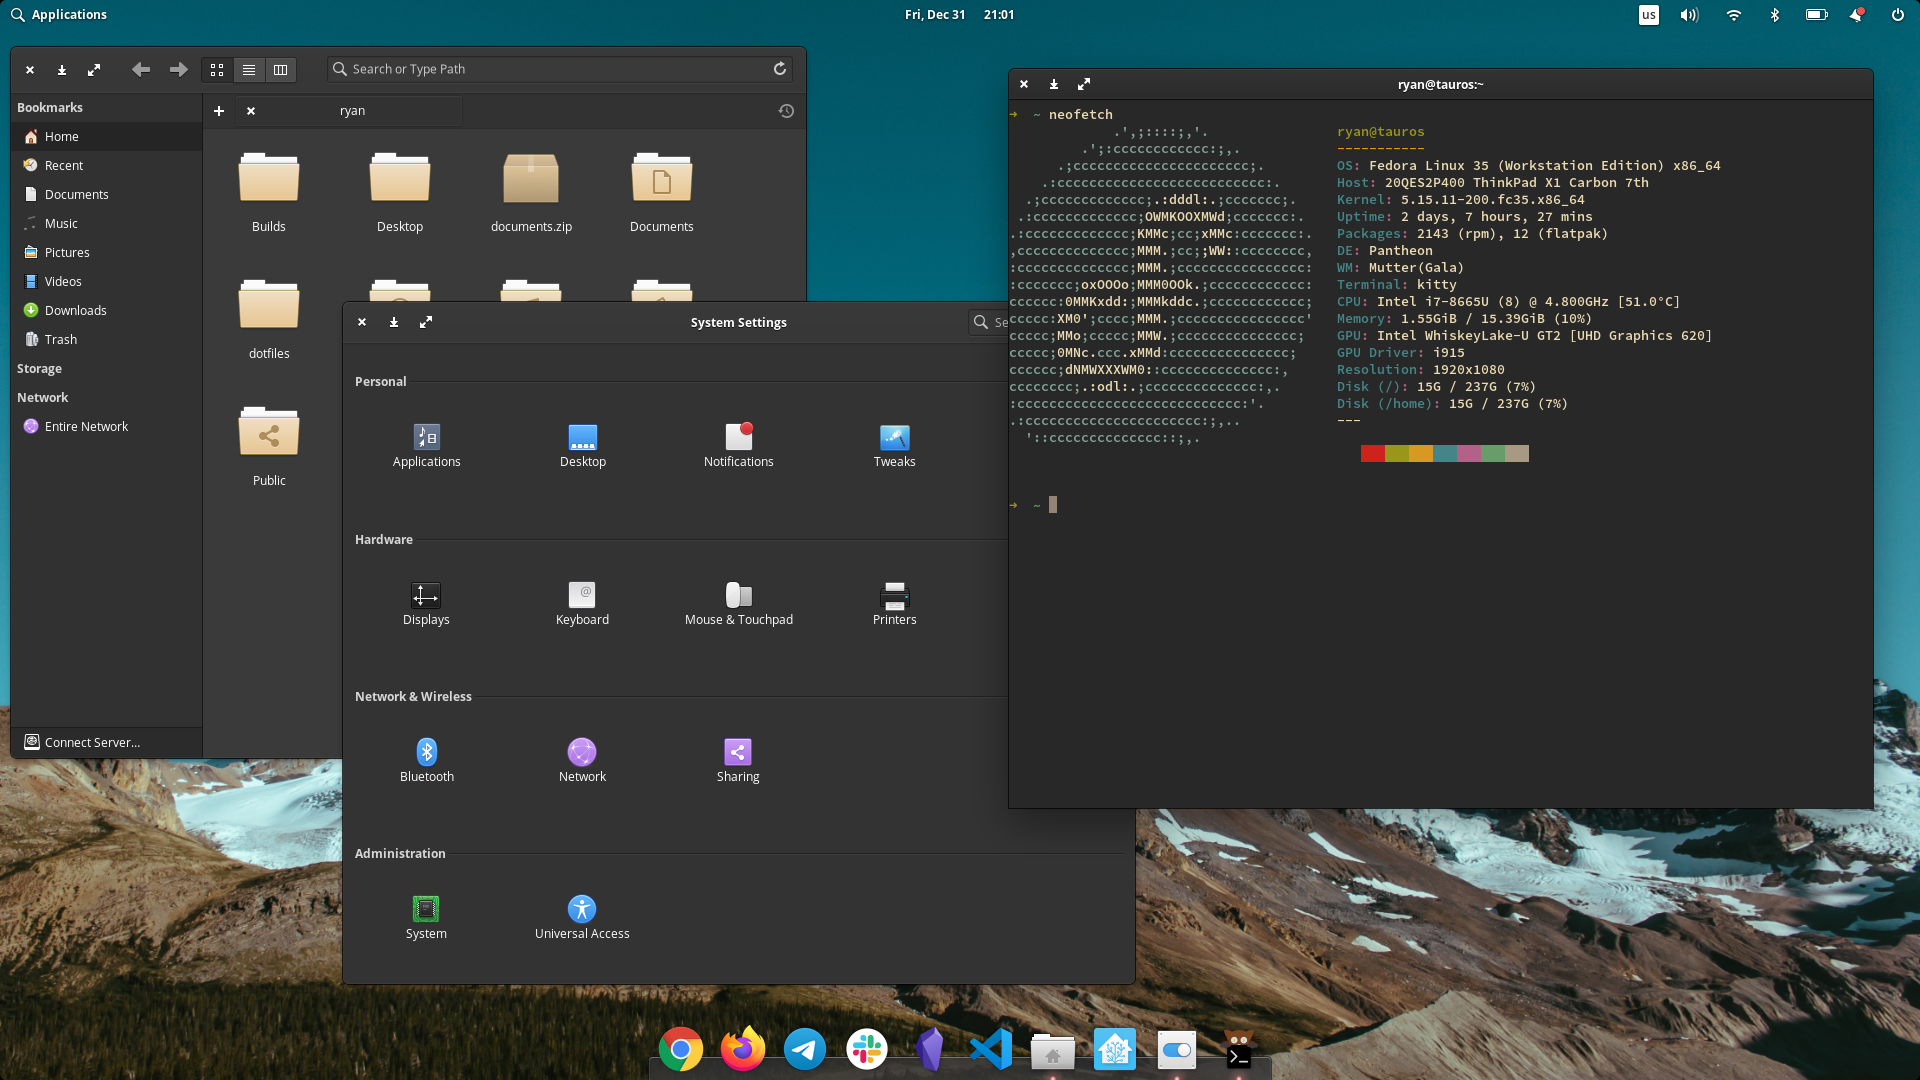Expand the Storage sidebar section

40,368
